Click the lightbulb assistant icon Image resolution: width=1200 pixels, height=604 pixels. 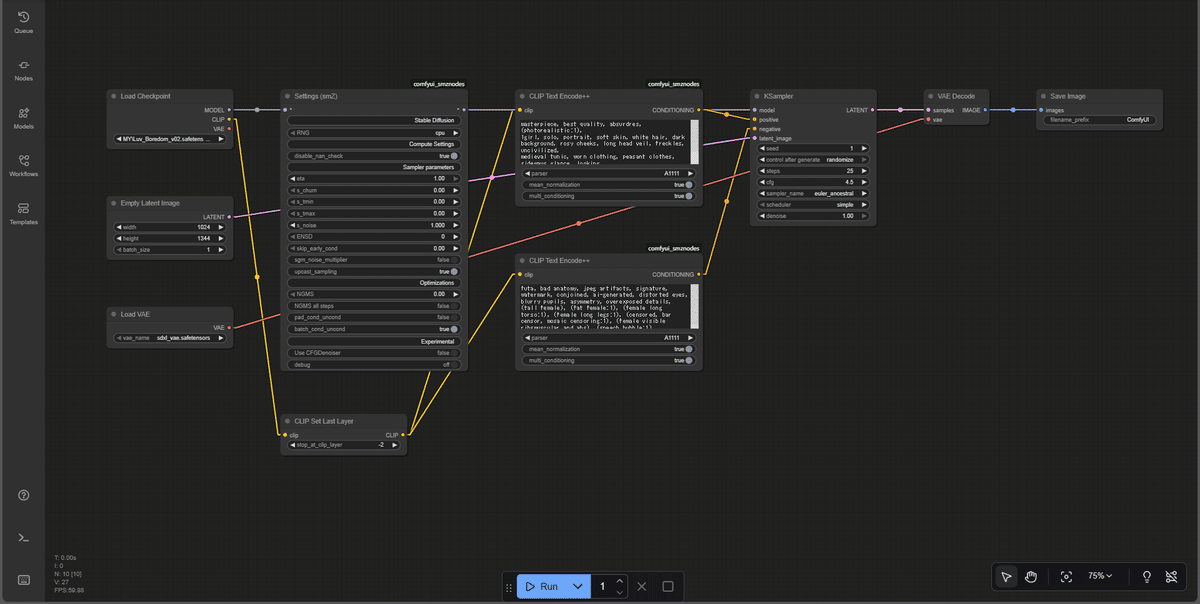(x=1146, y=576)
